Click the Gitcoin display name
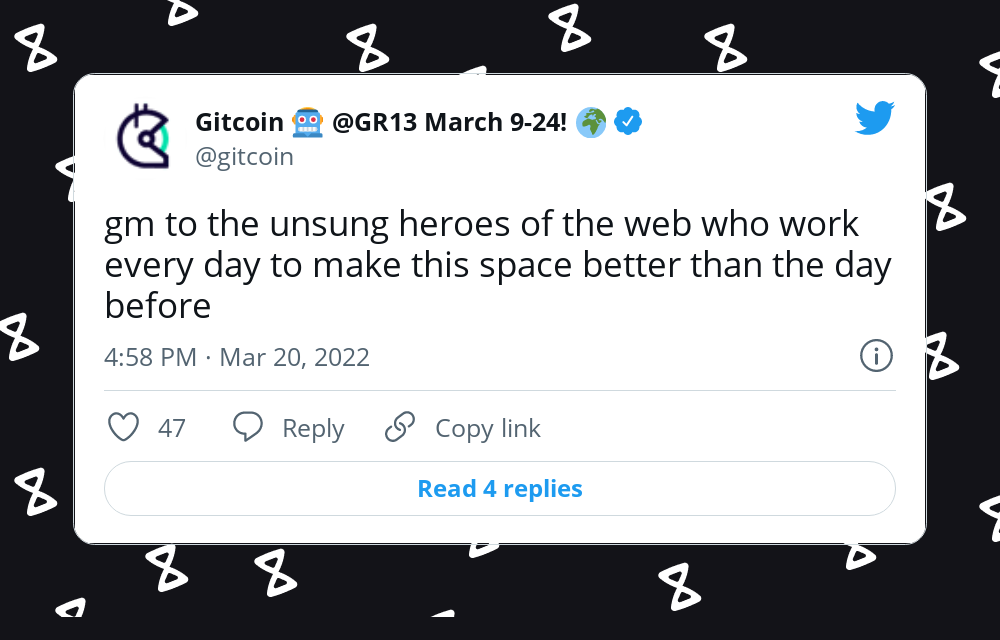Screen dimensions: 1000x640 pos(237,121)
